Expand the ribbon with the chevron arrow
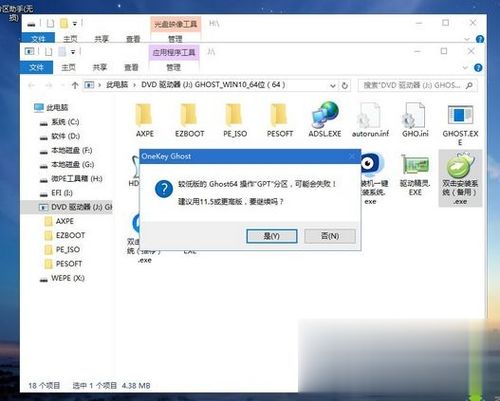500x401 pixels. point(465,68)
